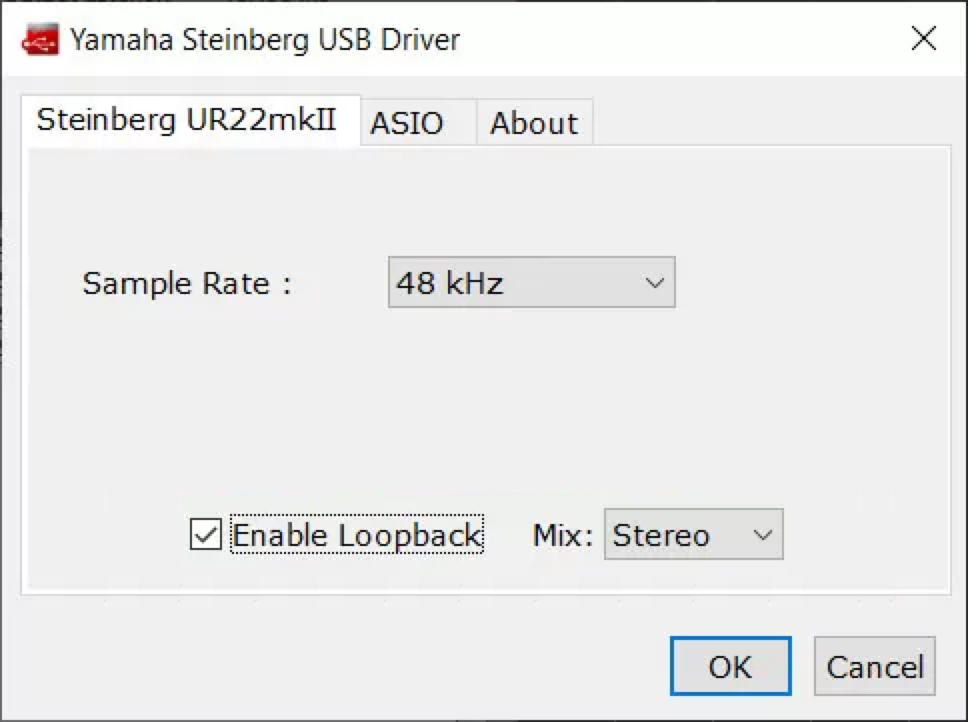This screenshot has width=978, height=722.
Task: Click the Yamaha Steinberg USB Driver title text
Action: click(265, 40)
